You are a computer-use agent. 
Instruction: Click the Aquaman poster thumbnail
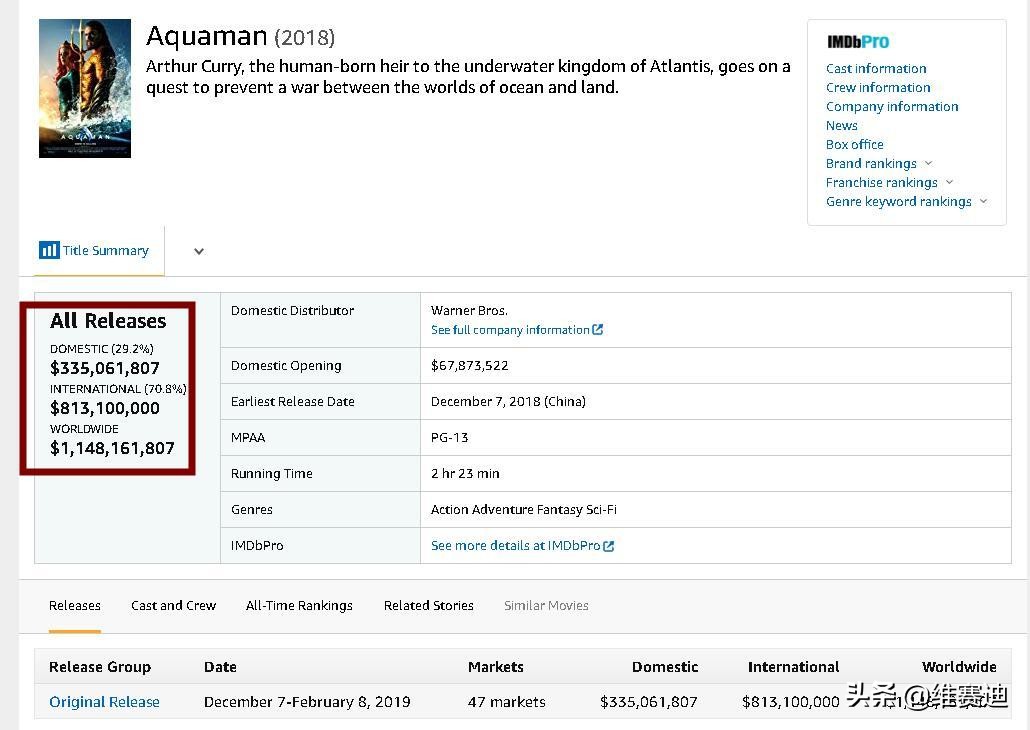[85, 88]
